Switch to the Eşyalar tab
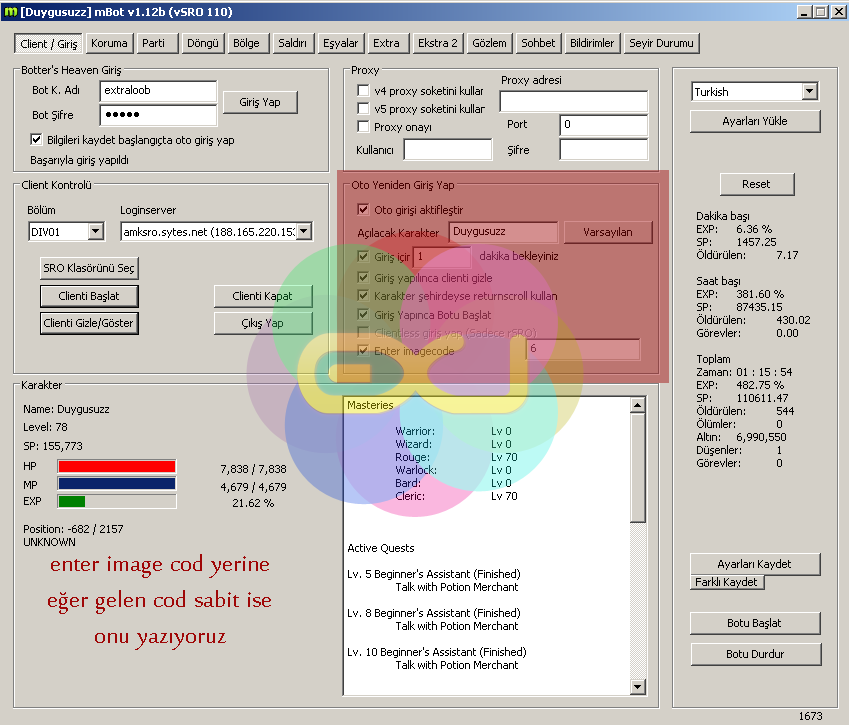The width and height of the screenshot is (849, 725). (x=341, y=43)
